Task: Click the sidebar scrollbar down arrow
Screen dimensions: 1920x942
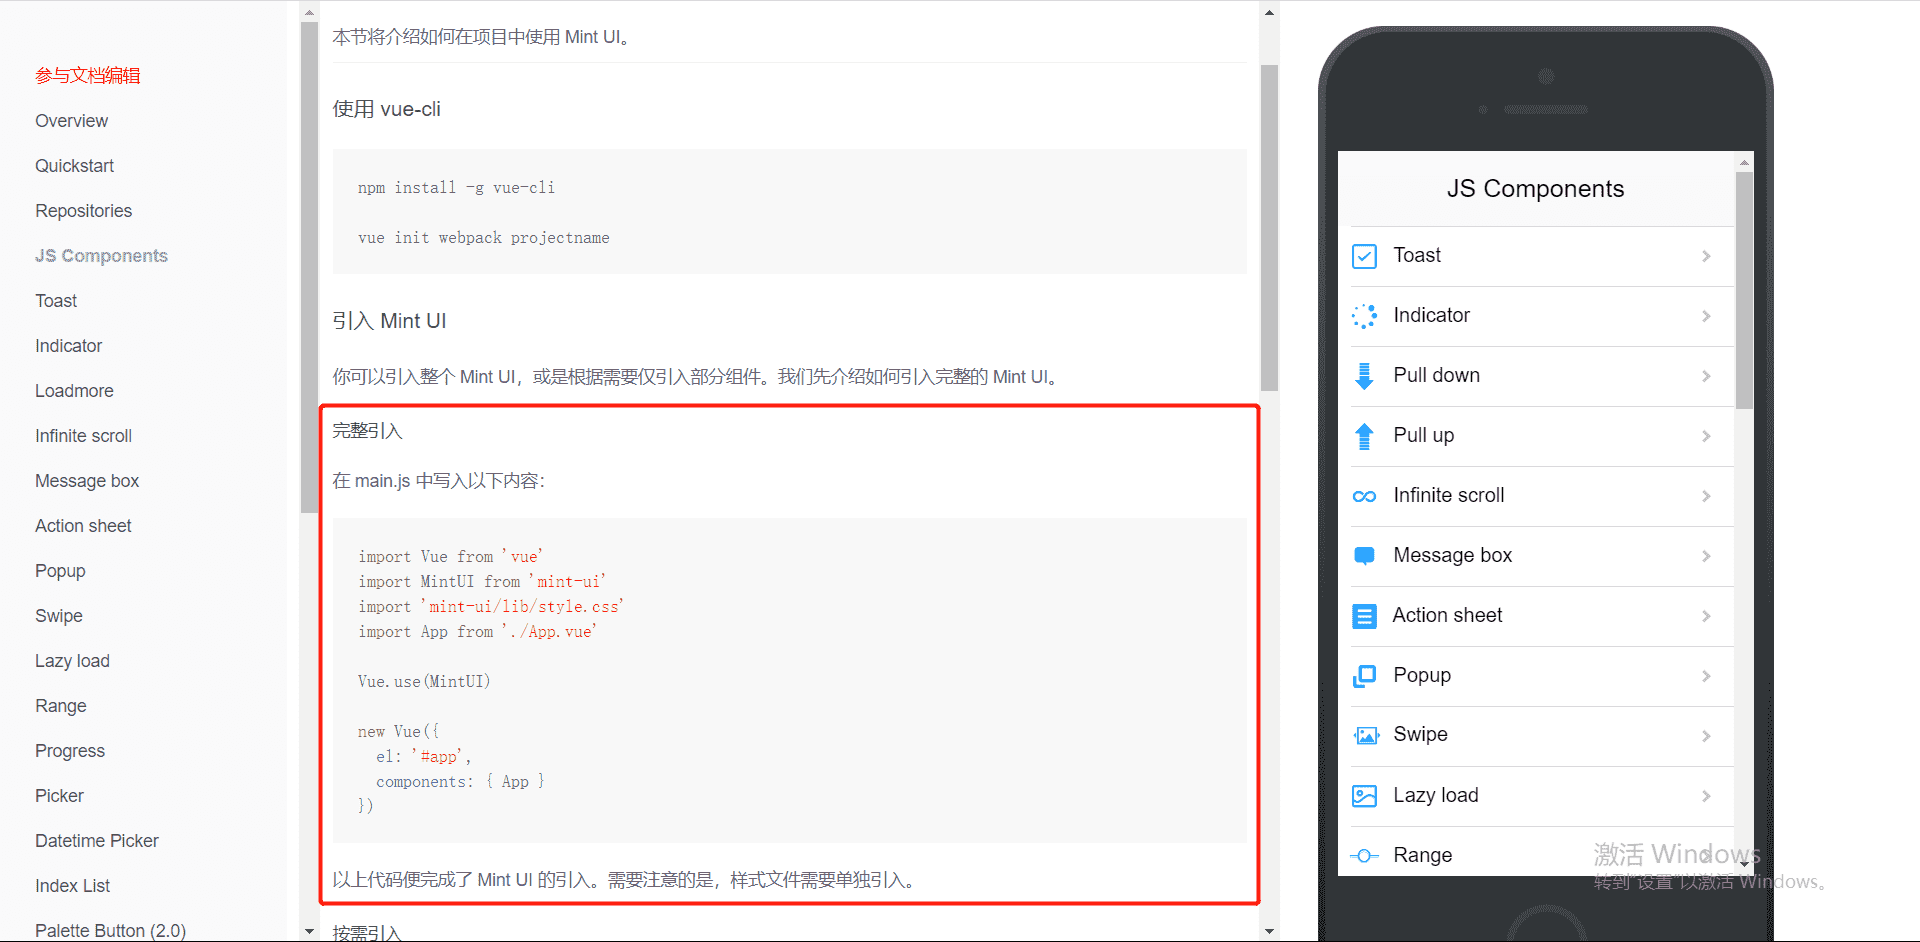Action: [x=309, y=931]
